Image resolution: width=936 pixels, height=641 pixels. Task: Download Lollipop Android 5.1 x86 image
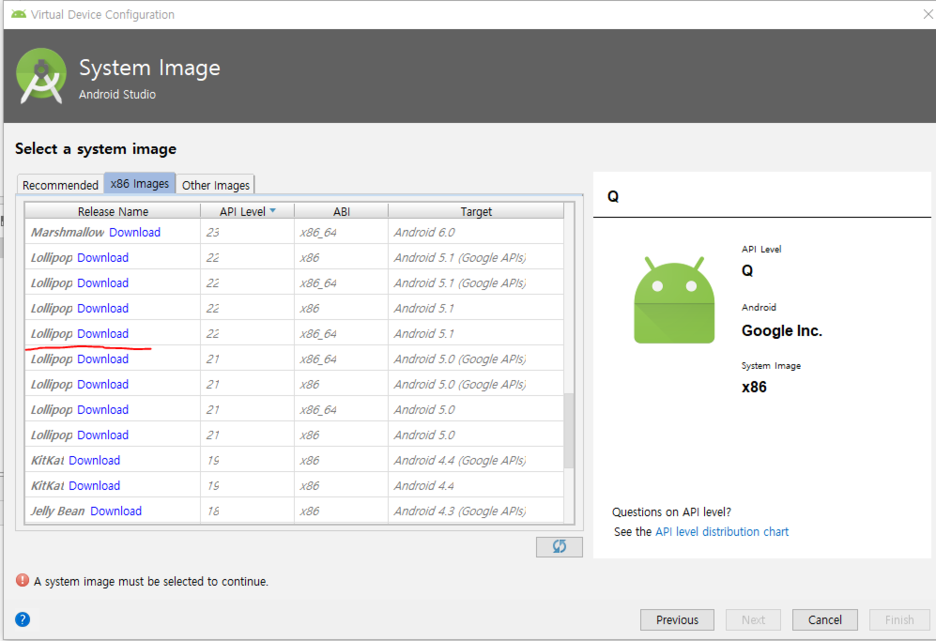tap(103, 309)
